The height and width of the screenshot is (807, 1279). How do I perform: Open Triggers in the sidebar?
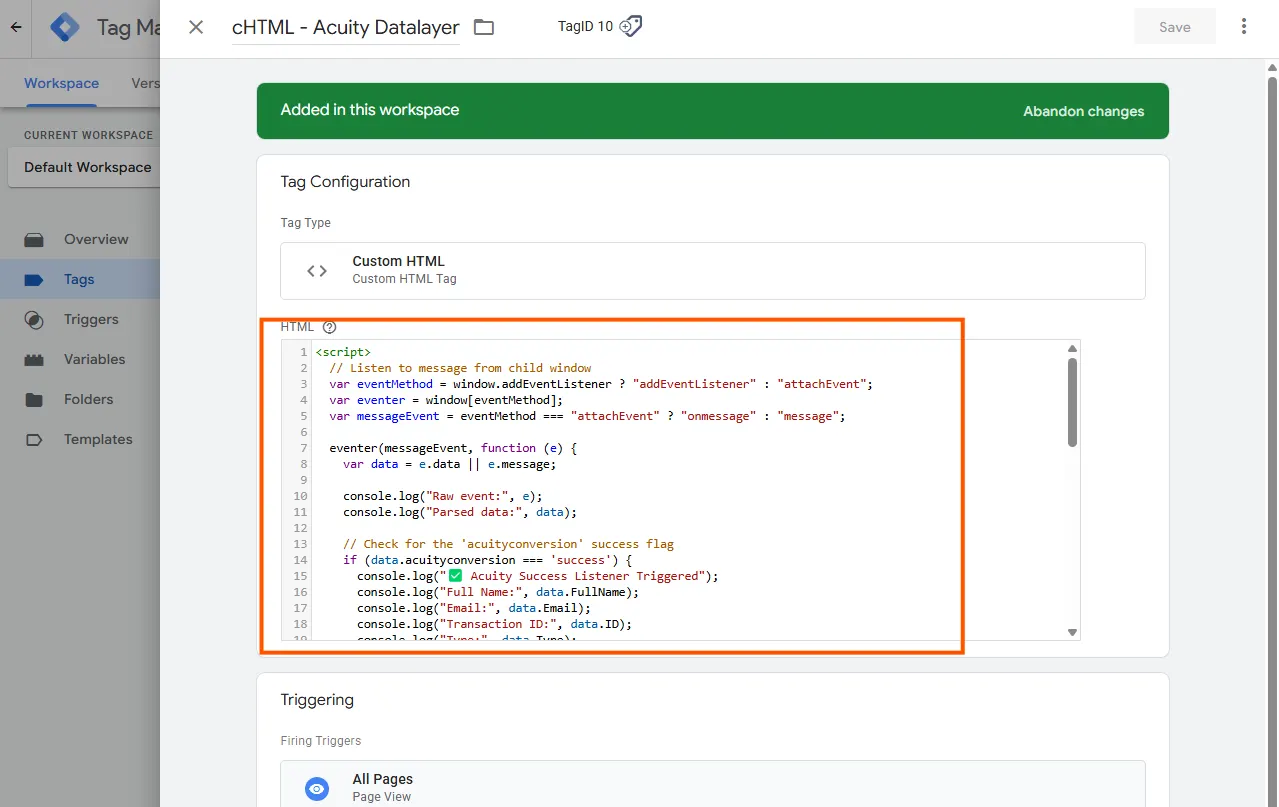click(x=91, y=319)
